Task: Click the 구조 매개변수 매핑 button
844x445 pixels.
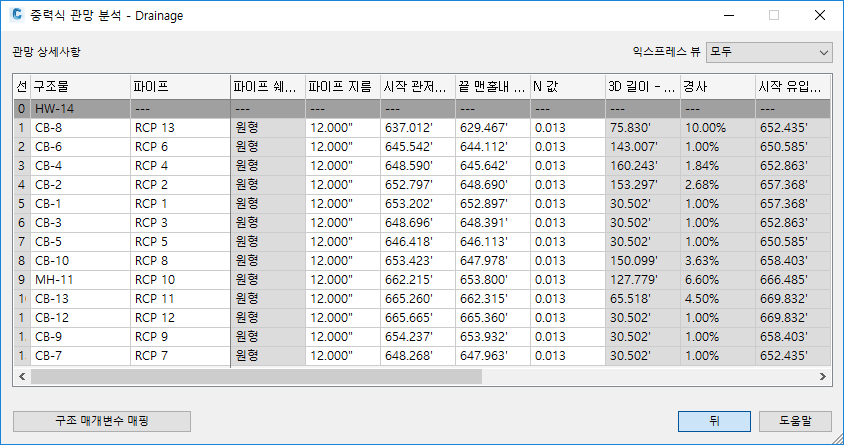Action: [x=102, y=421]
